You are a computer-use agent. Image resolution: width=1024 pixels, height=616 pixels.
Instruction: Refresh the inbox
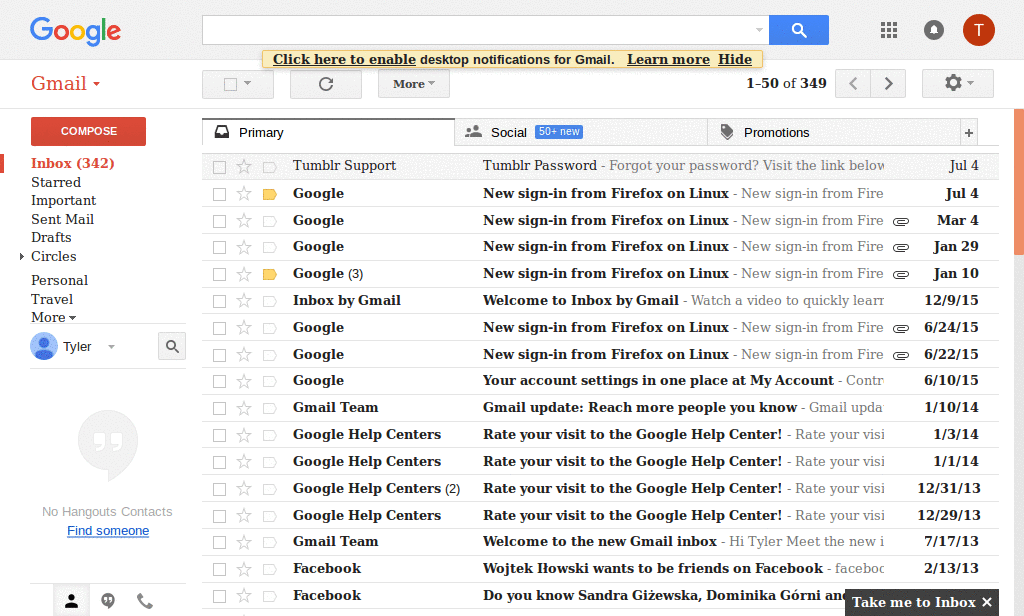325,83
